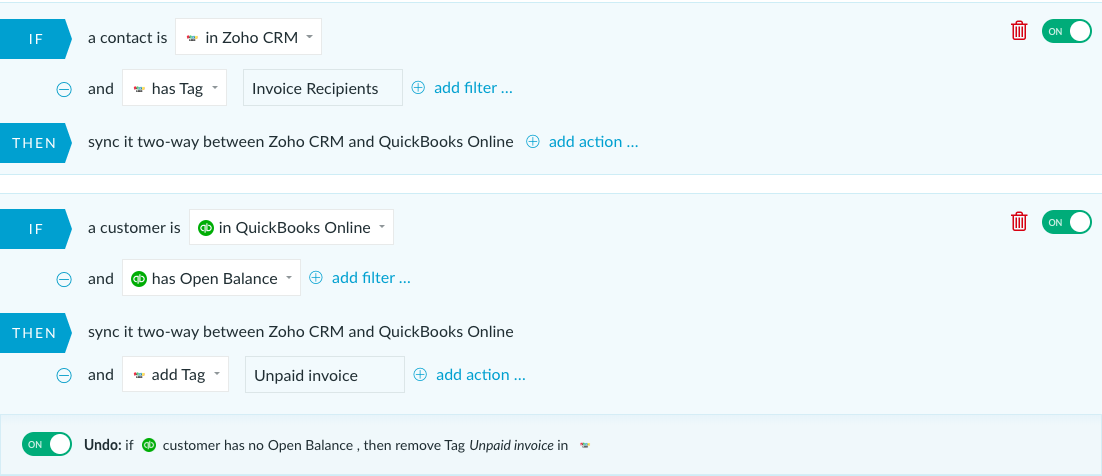Click the second rule's THEN label
Viewport: 1102px width, 476px height.
tap(36, 333)
